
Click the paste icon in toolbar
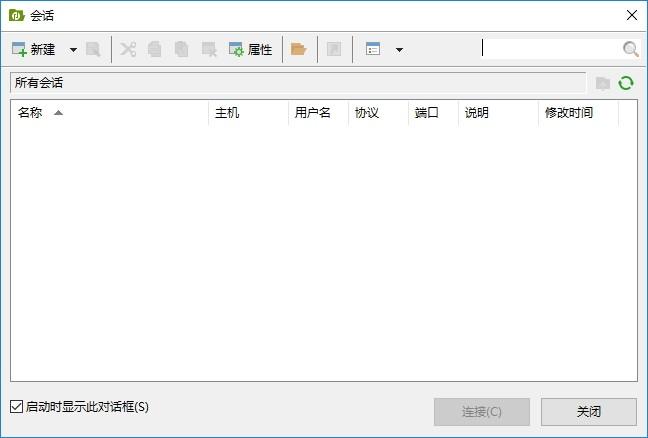(181, 50)
